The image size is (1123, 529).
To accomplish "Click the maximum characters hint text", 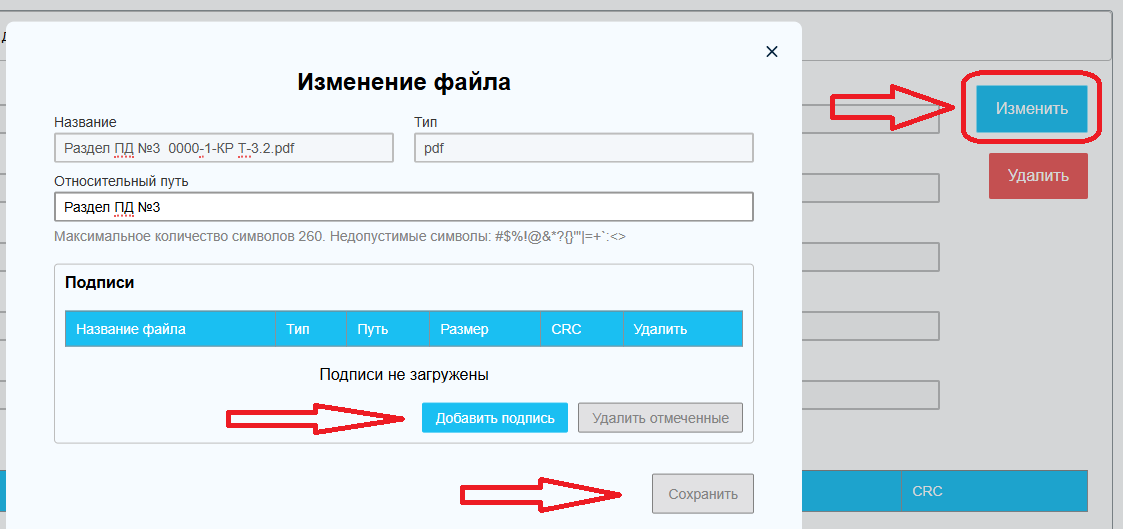I will pos(340,237).
